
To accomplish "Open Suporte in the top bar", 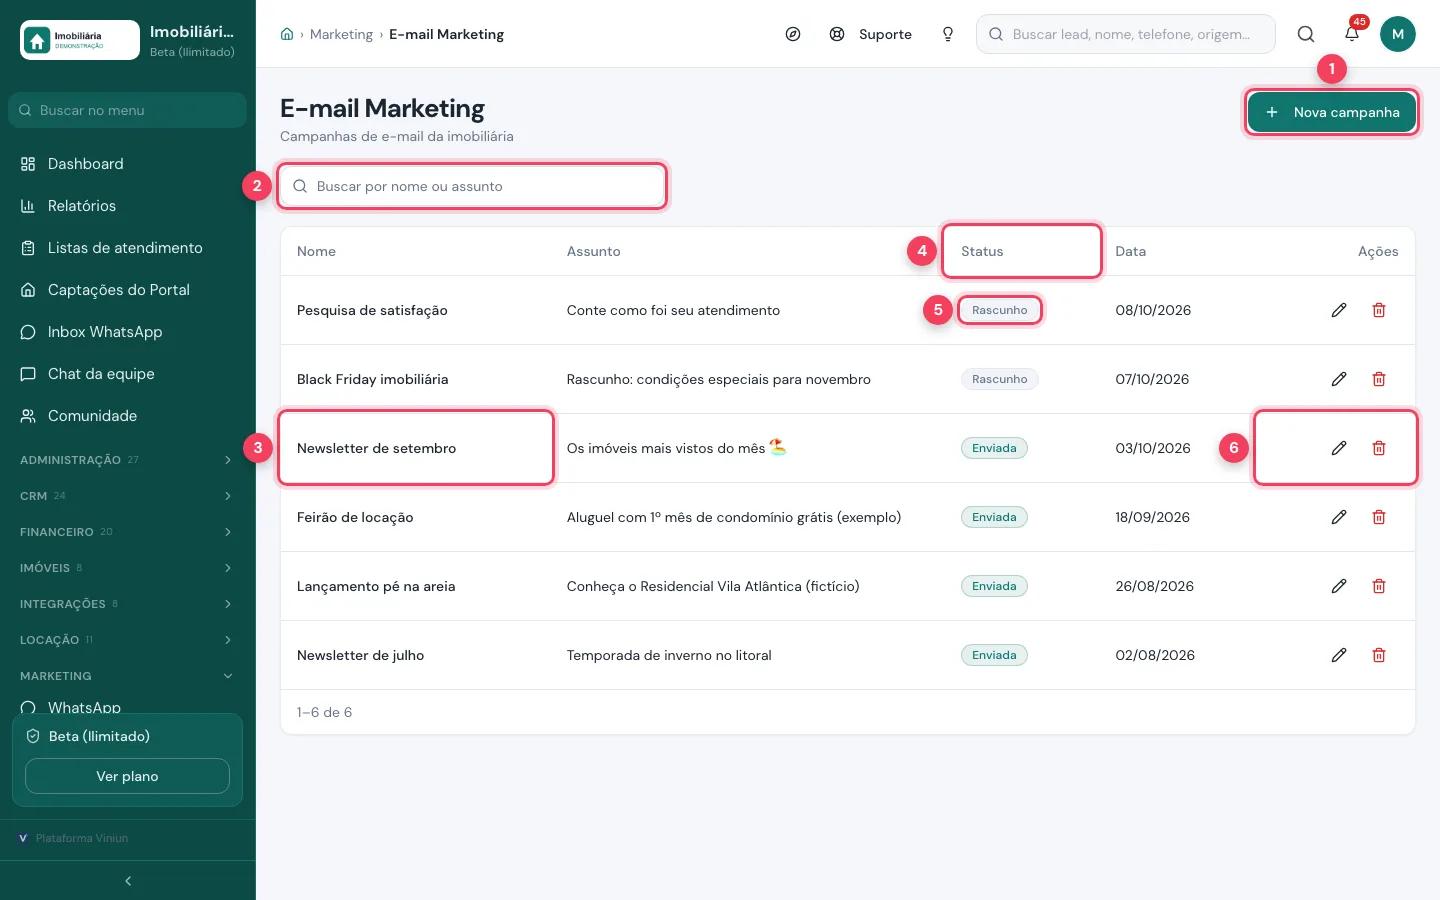I will [x=871, y=34].
